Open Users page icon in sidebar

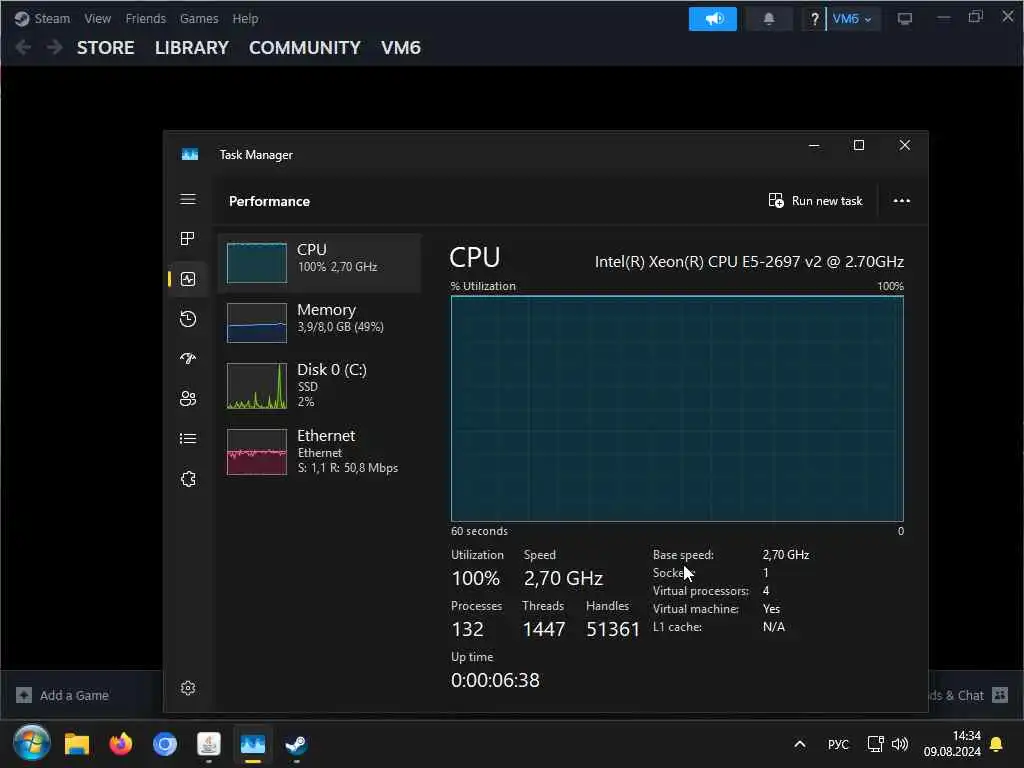(188, 398)
